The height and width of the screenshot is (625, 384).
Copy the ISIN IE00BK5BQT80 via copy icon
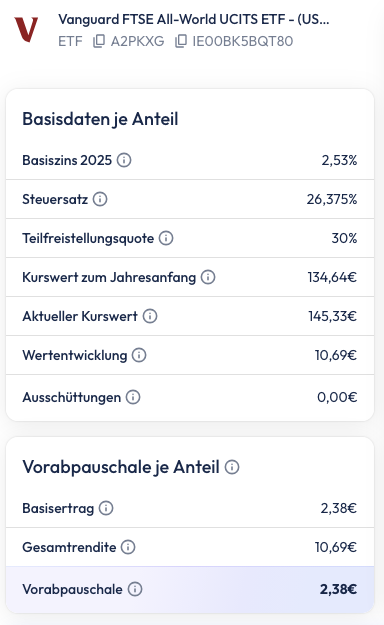pos(181,41)
